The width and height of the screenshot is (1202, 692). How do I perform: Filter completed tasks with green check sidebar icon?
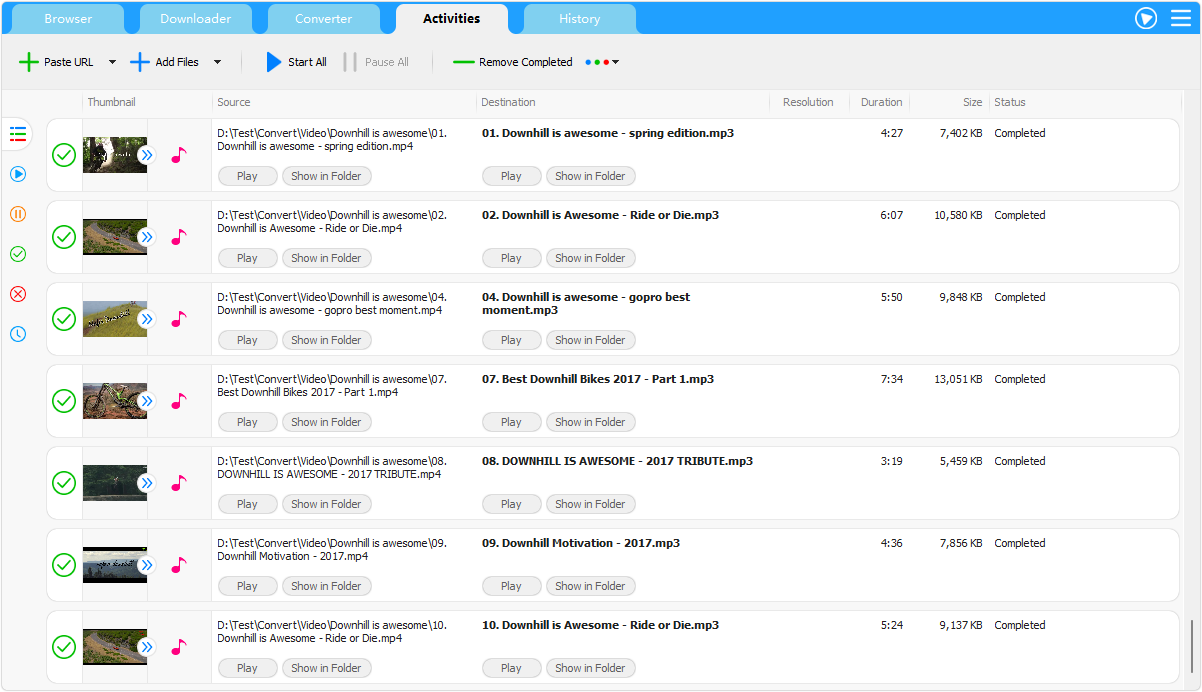[x=18, y=254]
